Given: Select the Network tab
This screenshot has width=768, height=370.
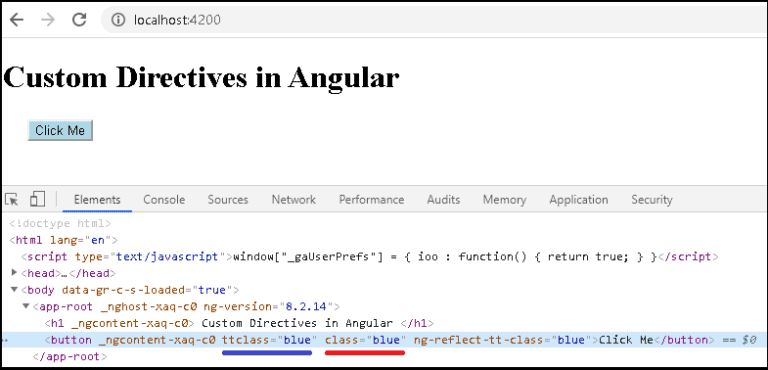Looking at the screenshot, I should 294,200.
